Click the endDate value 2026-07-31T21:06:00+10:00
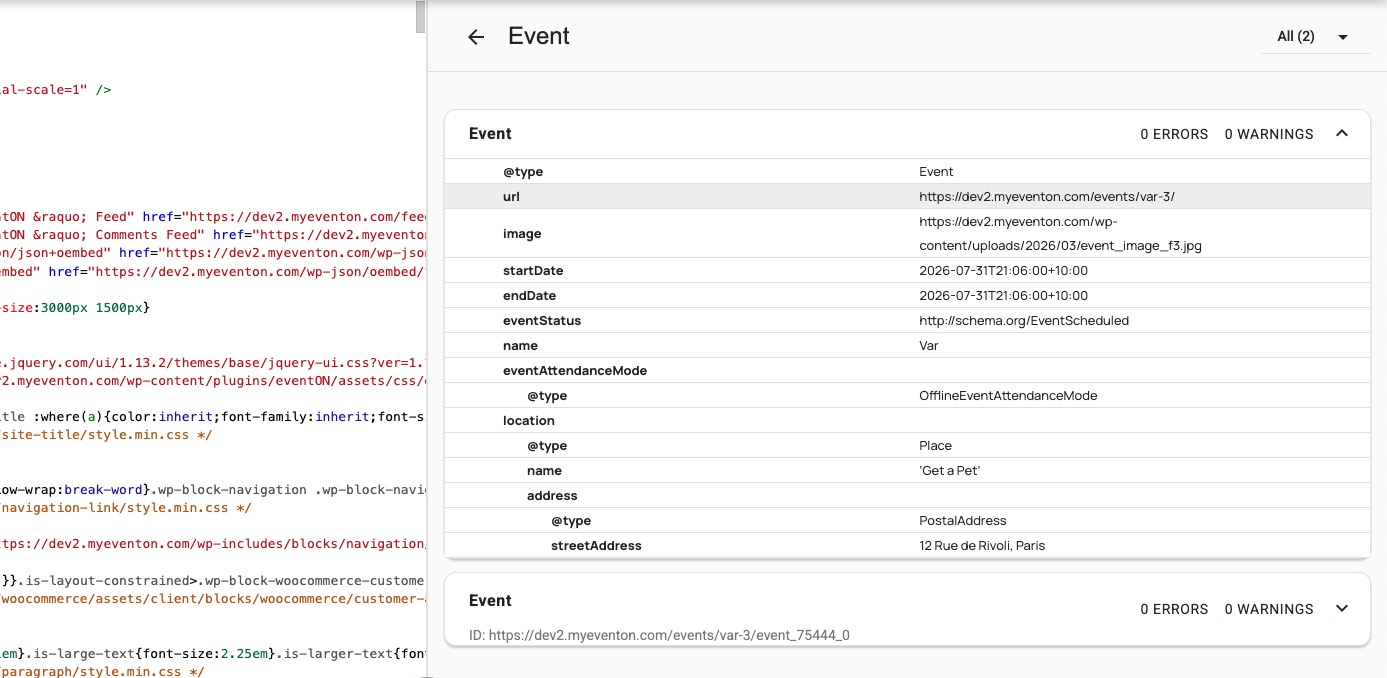The width and height of the screenshot is (1387, 678). [x=1004, y=296]
